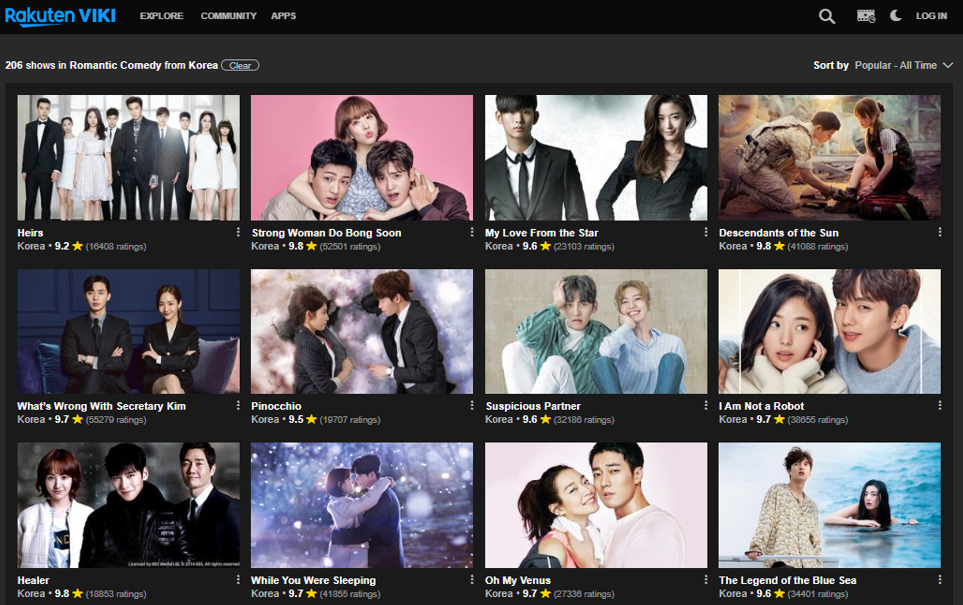
Task: Open the COMMUNITY menu
Action: coord(228,16)
